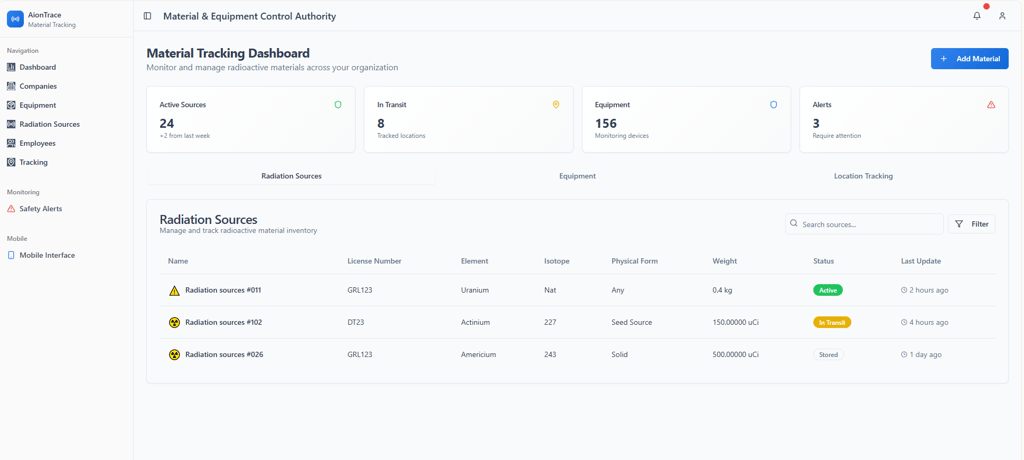Screen dimensions: 1024x460
Task: Click warning icon for source #011
Action: tap(174, 291)
